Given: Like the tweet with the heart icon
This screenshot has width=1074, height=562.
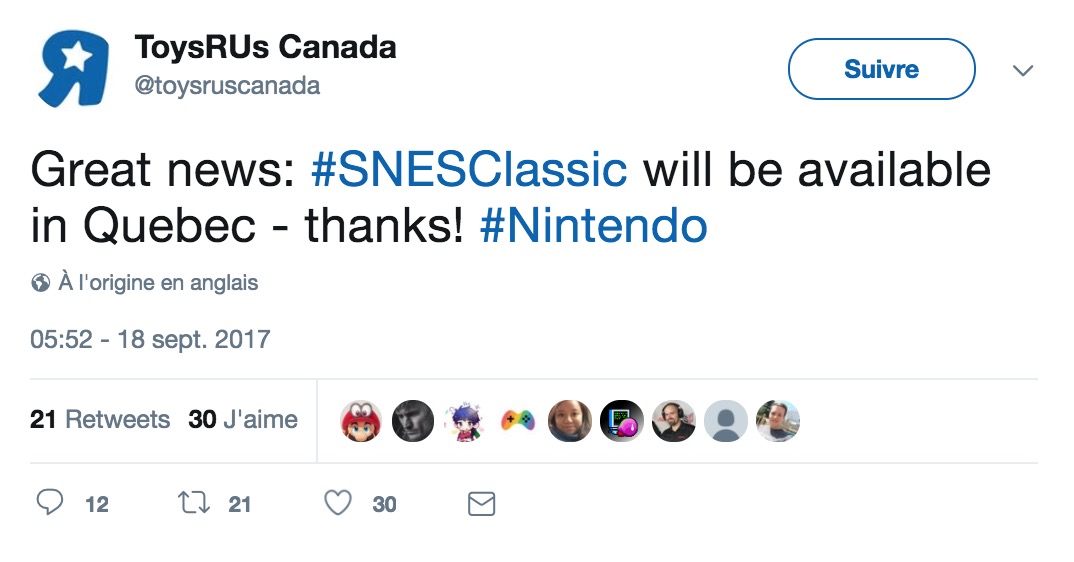Looking at the screenshot, I should pos(338,503).
